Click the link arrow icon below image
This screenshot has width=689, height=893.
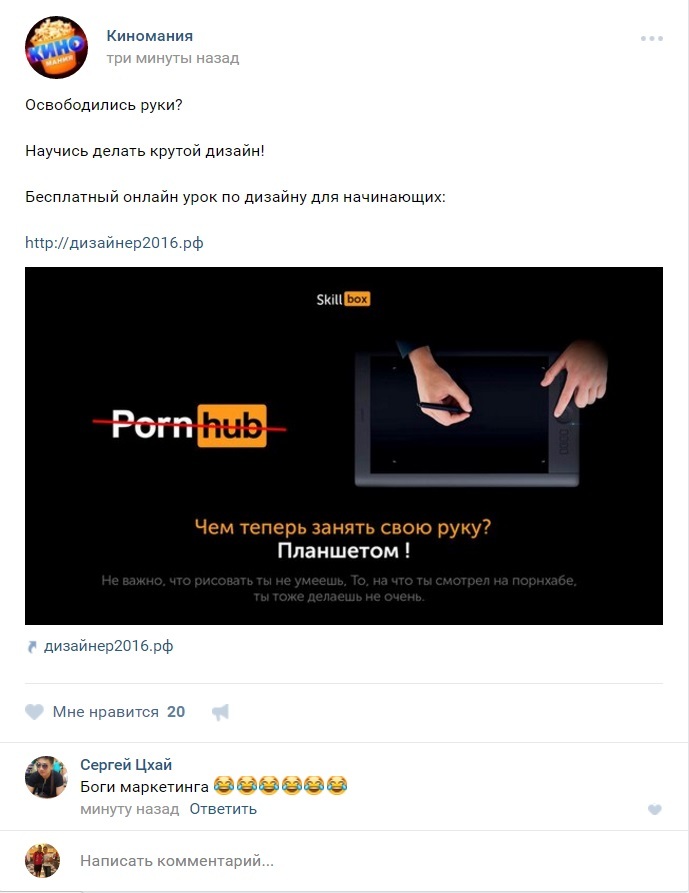[x=32, y=646]
